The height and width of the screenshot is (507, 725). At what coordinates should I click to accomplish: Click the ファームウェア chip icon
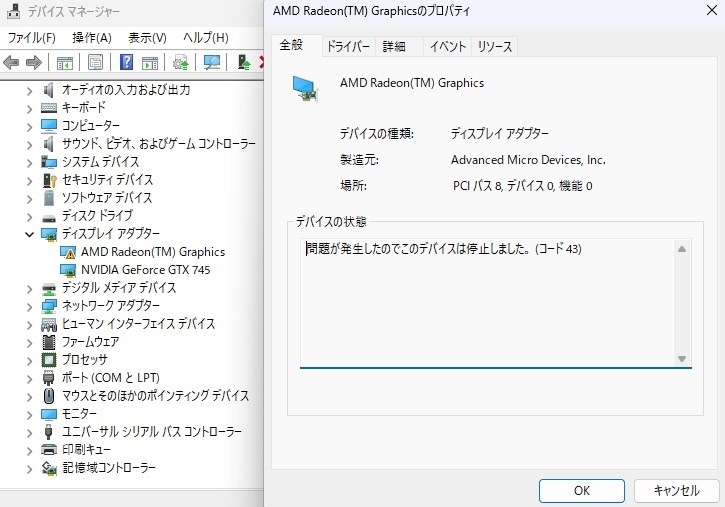tap(49, 342)
